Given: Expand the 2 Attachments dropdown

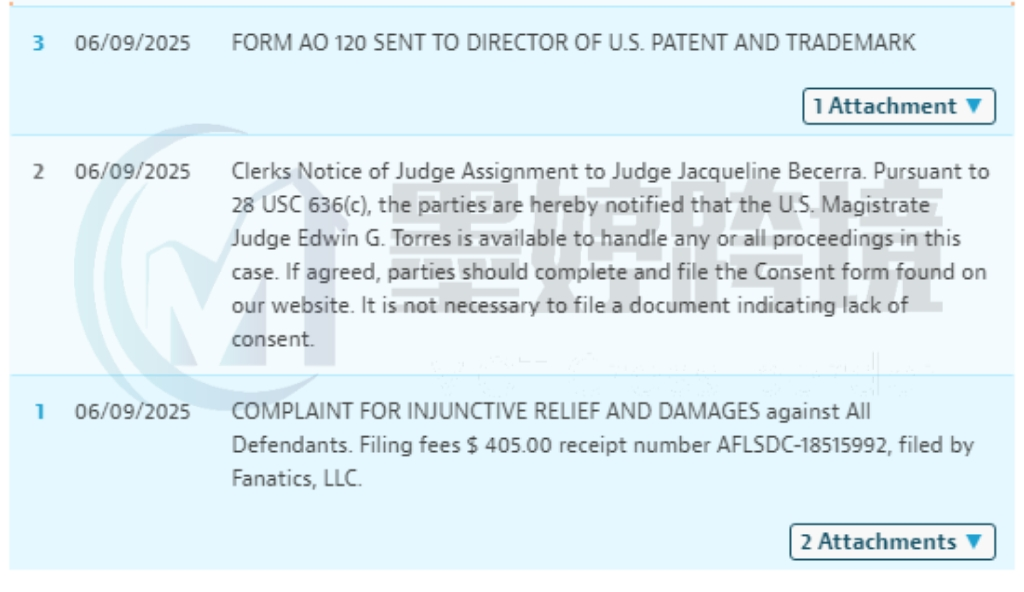Looking at the screenshot, I should (x=892, y=542).
